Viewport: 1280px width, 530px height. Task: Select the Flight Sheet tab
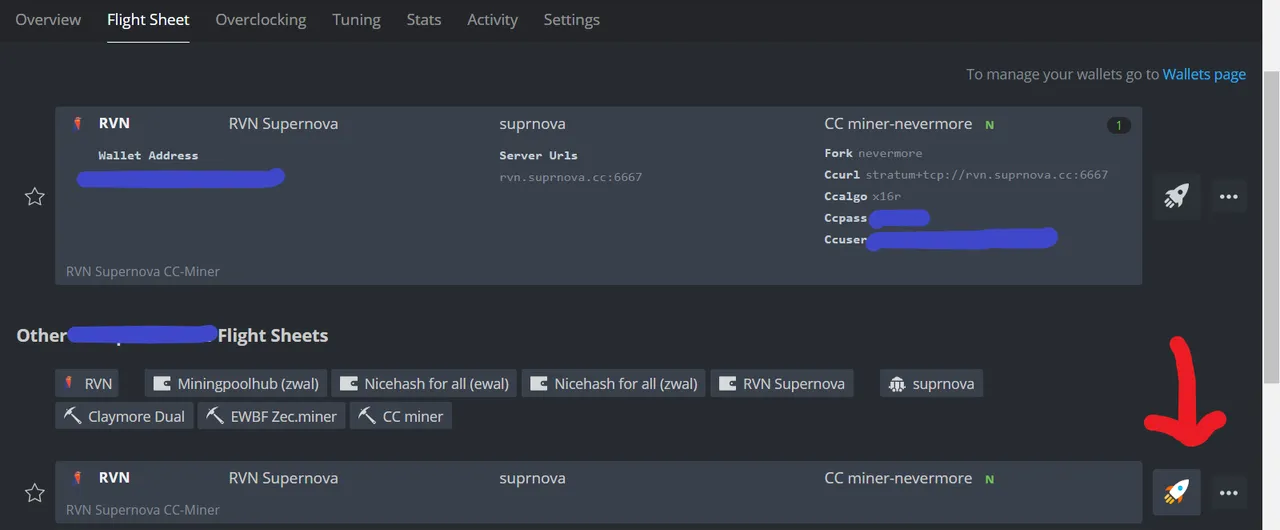click(x=148, y=19)
